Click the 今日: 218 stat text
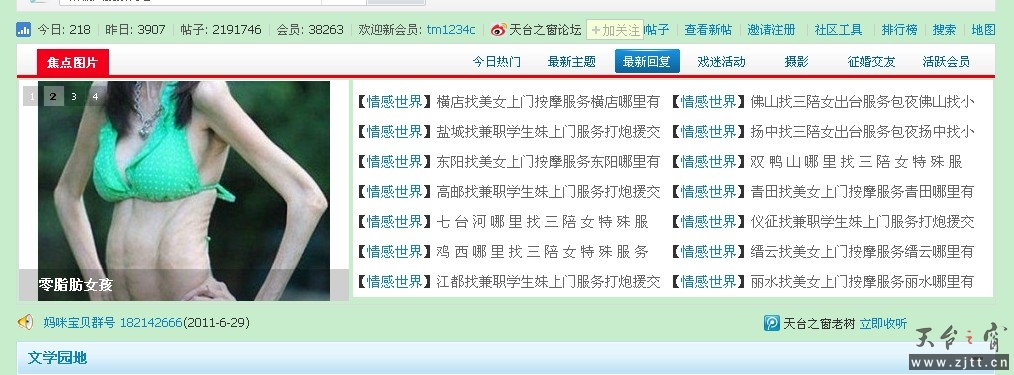1014x375 pixels. tap(64, 30)
